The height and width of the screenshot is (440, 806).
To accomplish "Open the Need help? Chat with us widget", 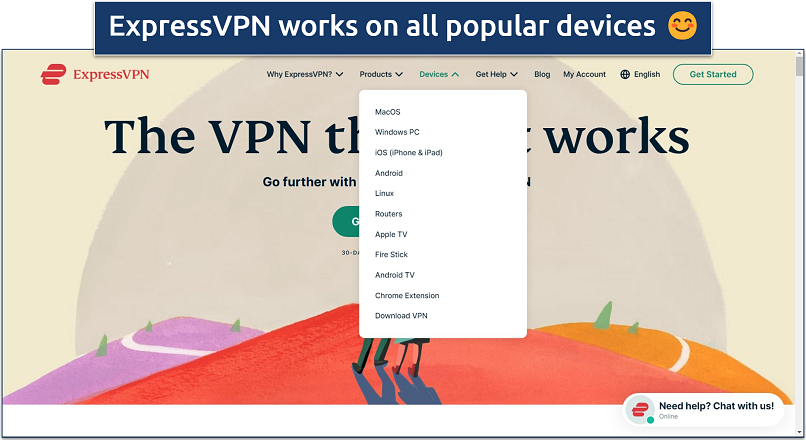I will point(704,410).
